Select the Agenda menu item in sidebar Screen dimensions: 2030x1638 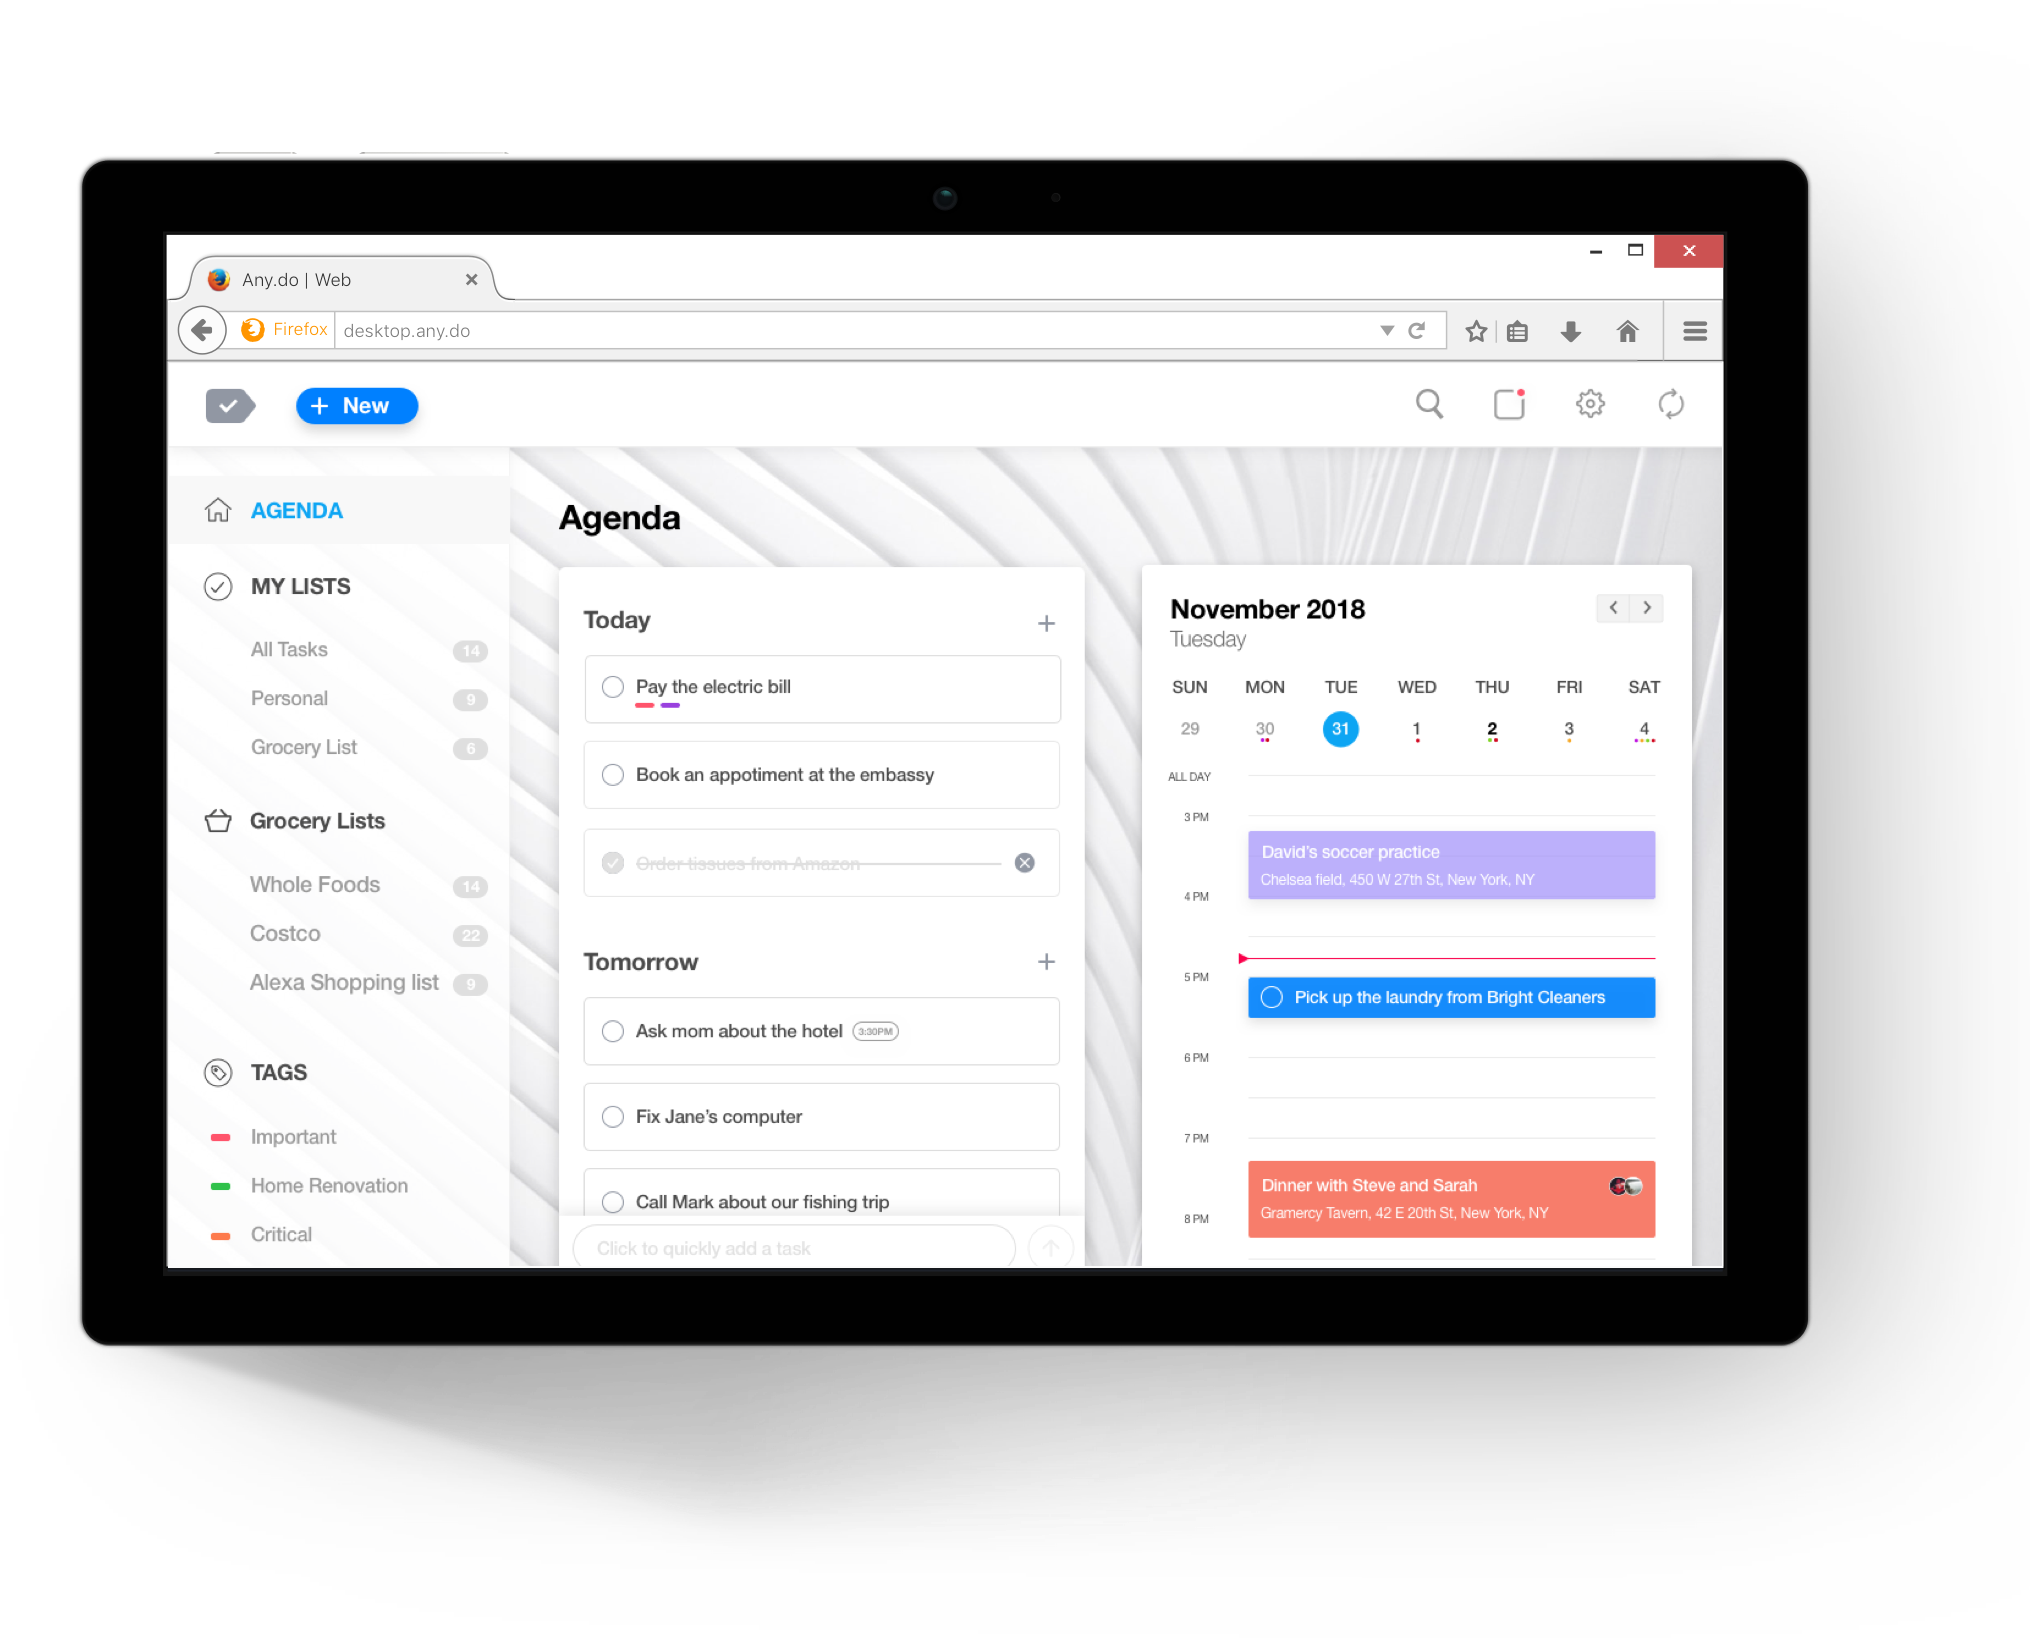coord(296,510)
